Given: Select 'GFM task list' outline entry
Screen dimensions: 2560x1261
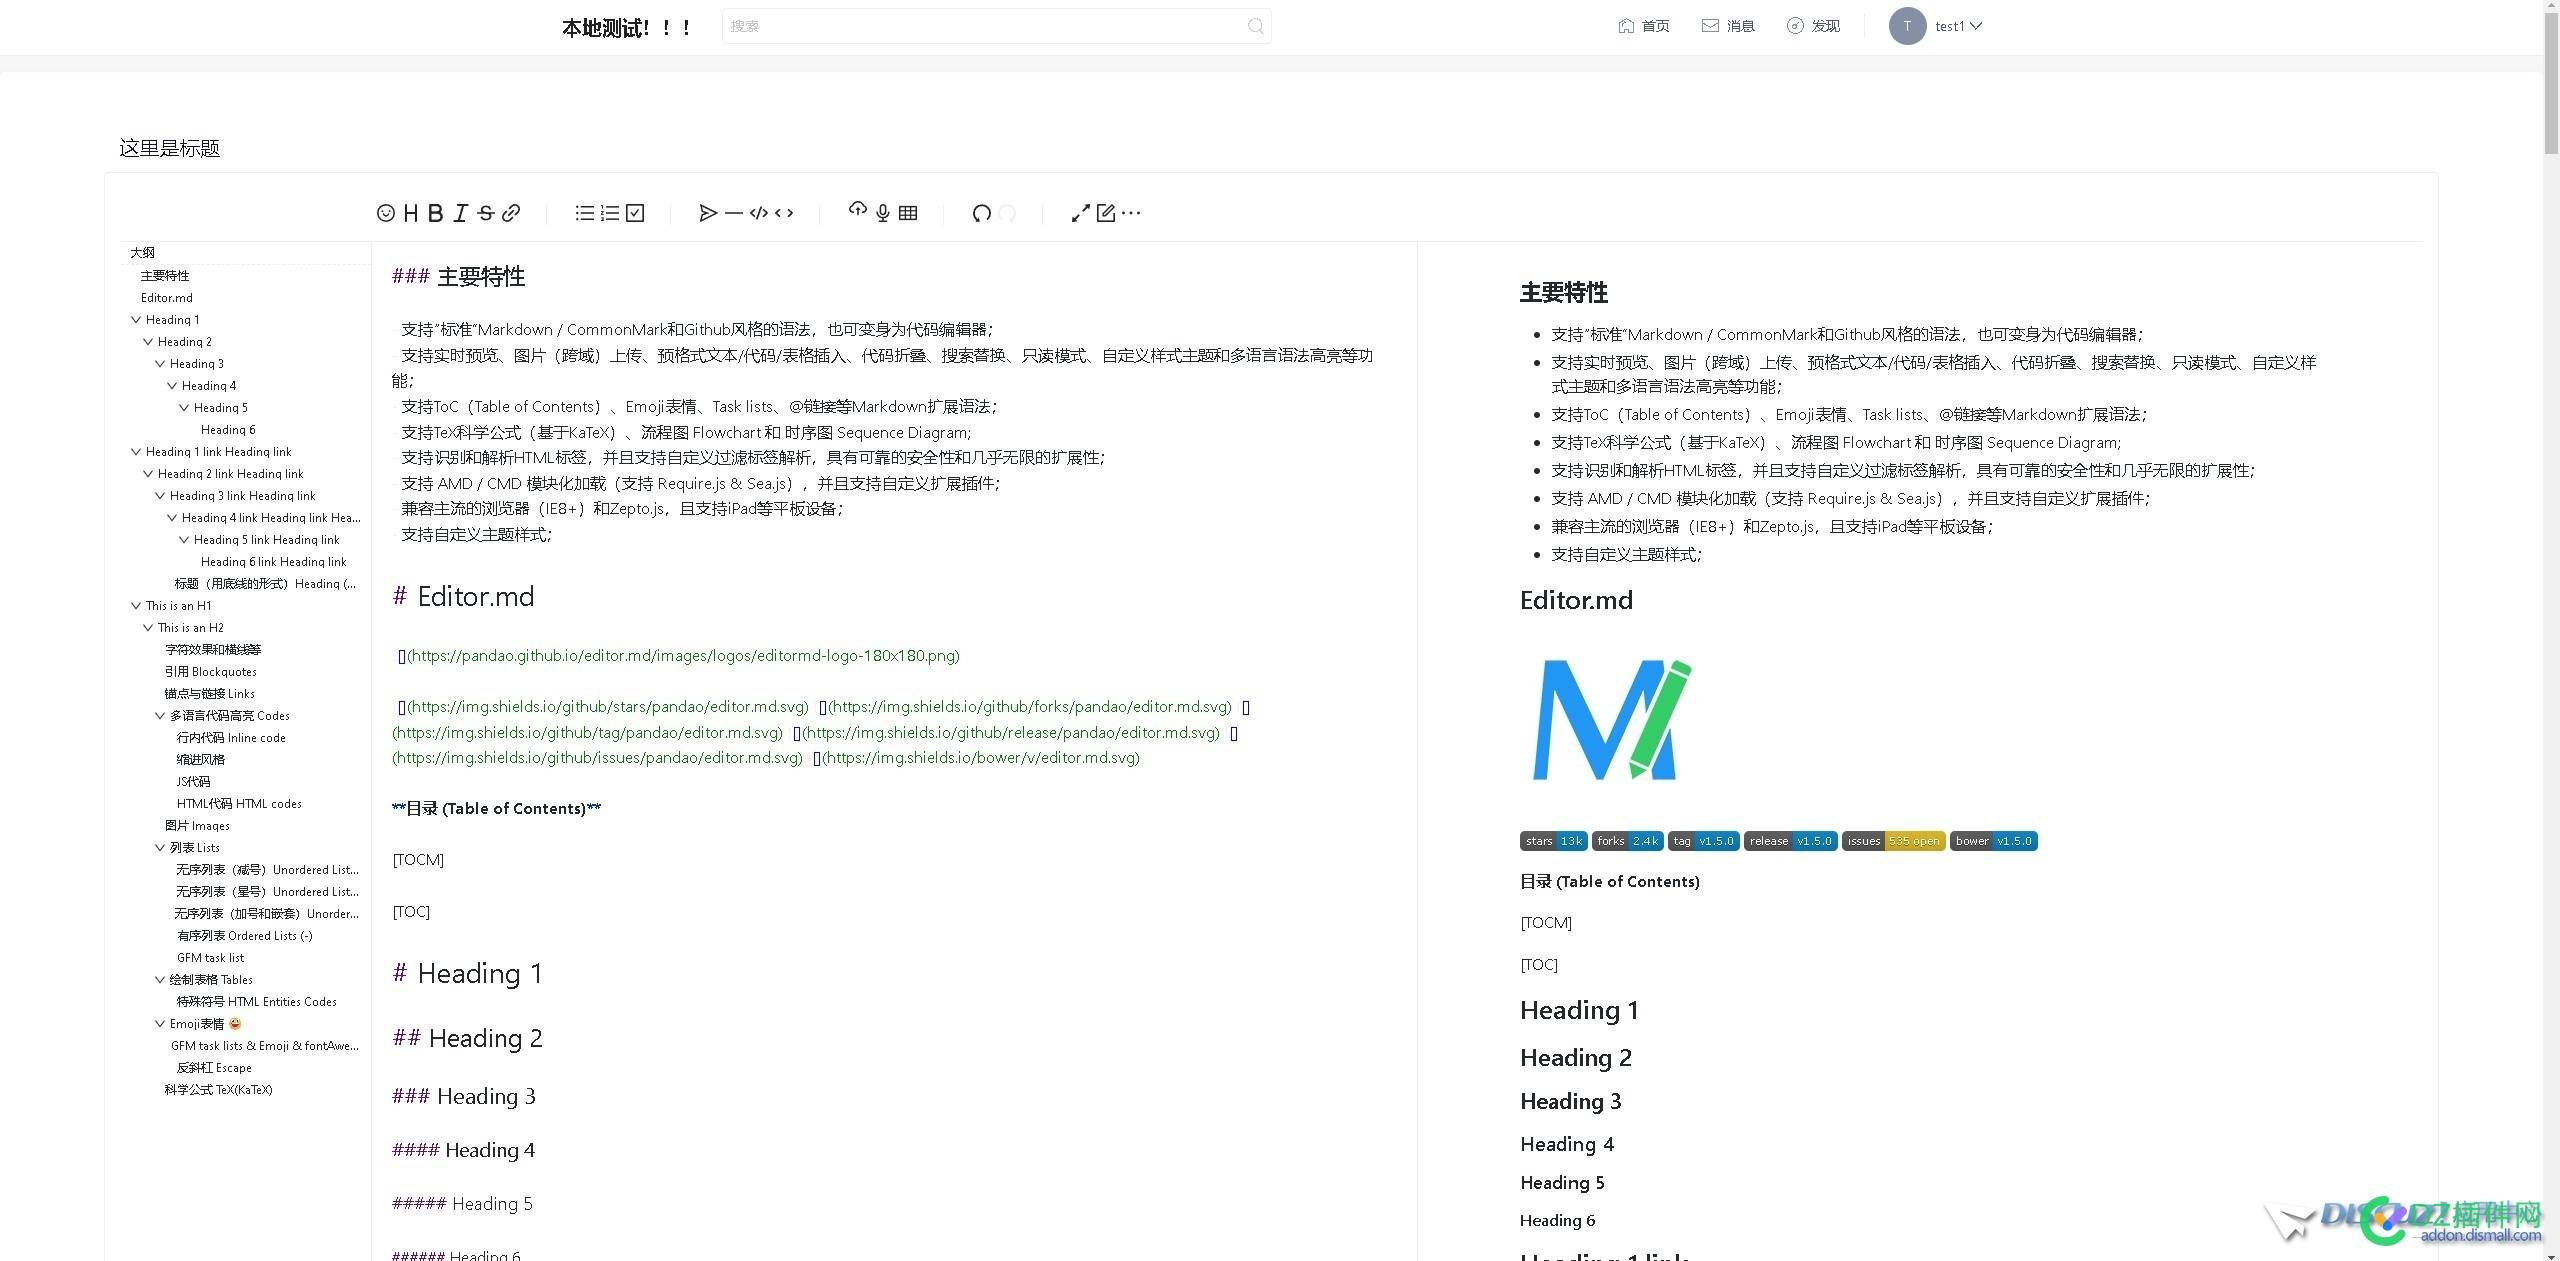Looking at the screenshot, I should 210,958.
